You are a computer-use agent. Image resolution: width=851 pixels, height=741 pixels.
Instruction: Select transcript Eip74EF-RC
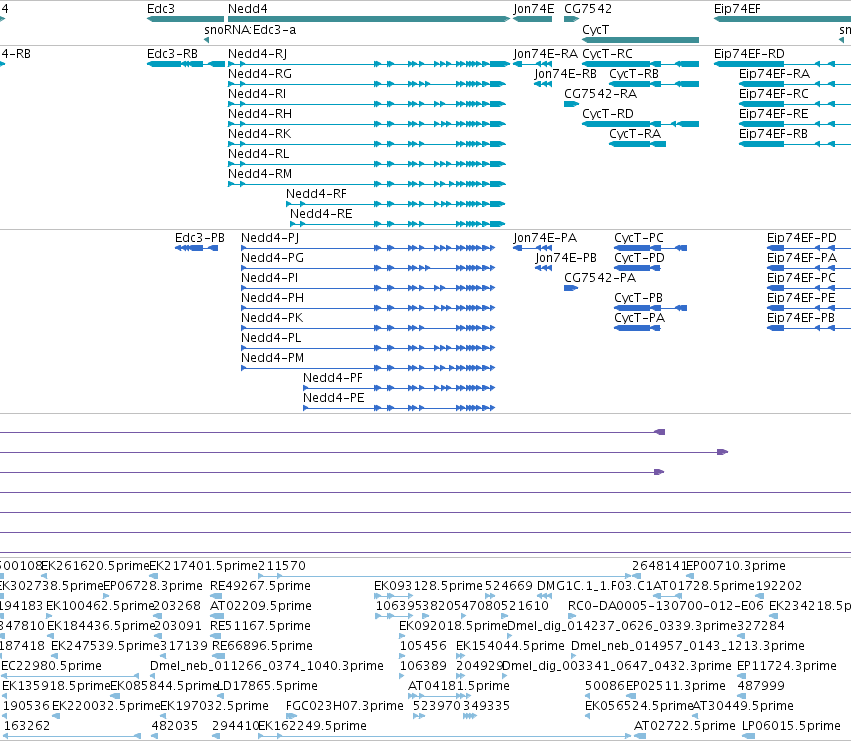click(x=773, y=94)
